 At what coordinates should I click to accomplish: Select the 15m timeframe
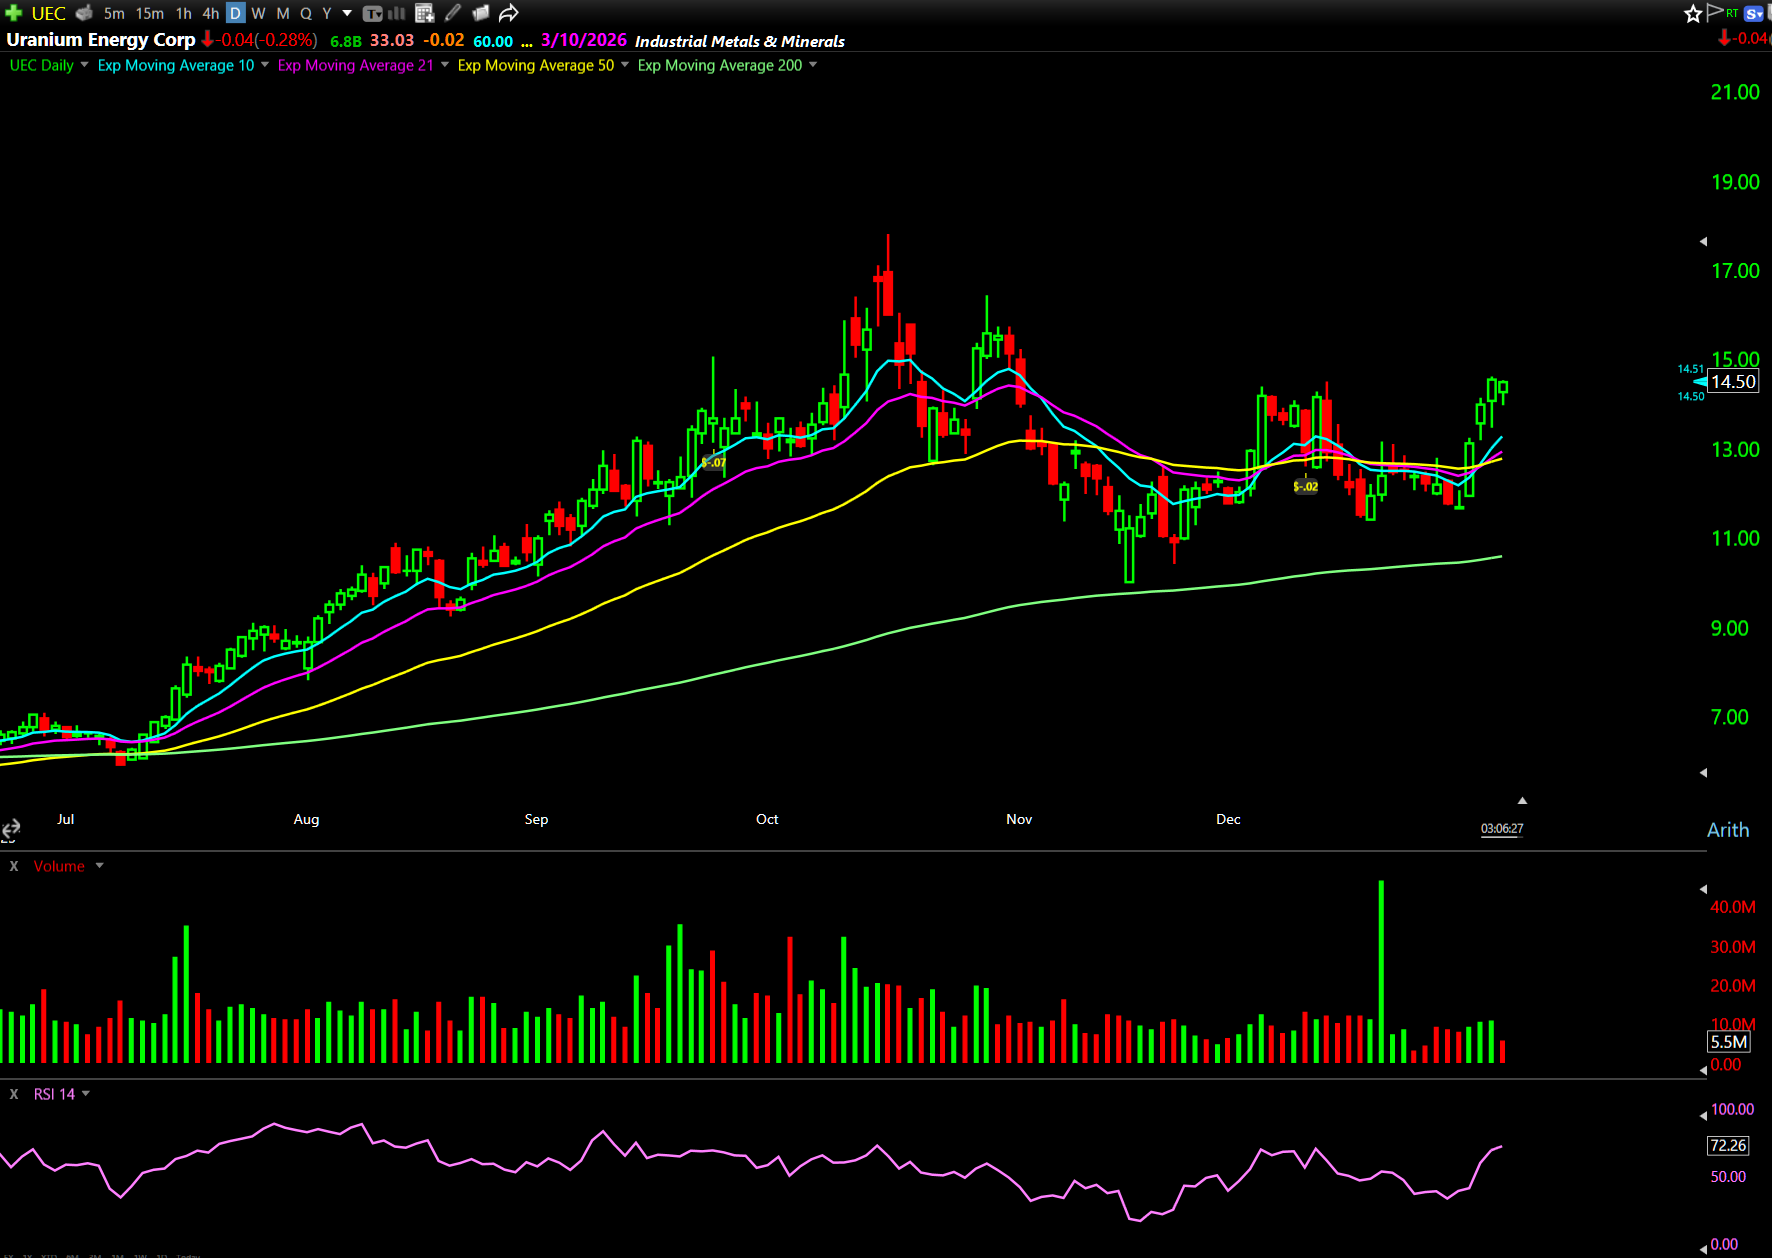(x=150, y=13)
